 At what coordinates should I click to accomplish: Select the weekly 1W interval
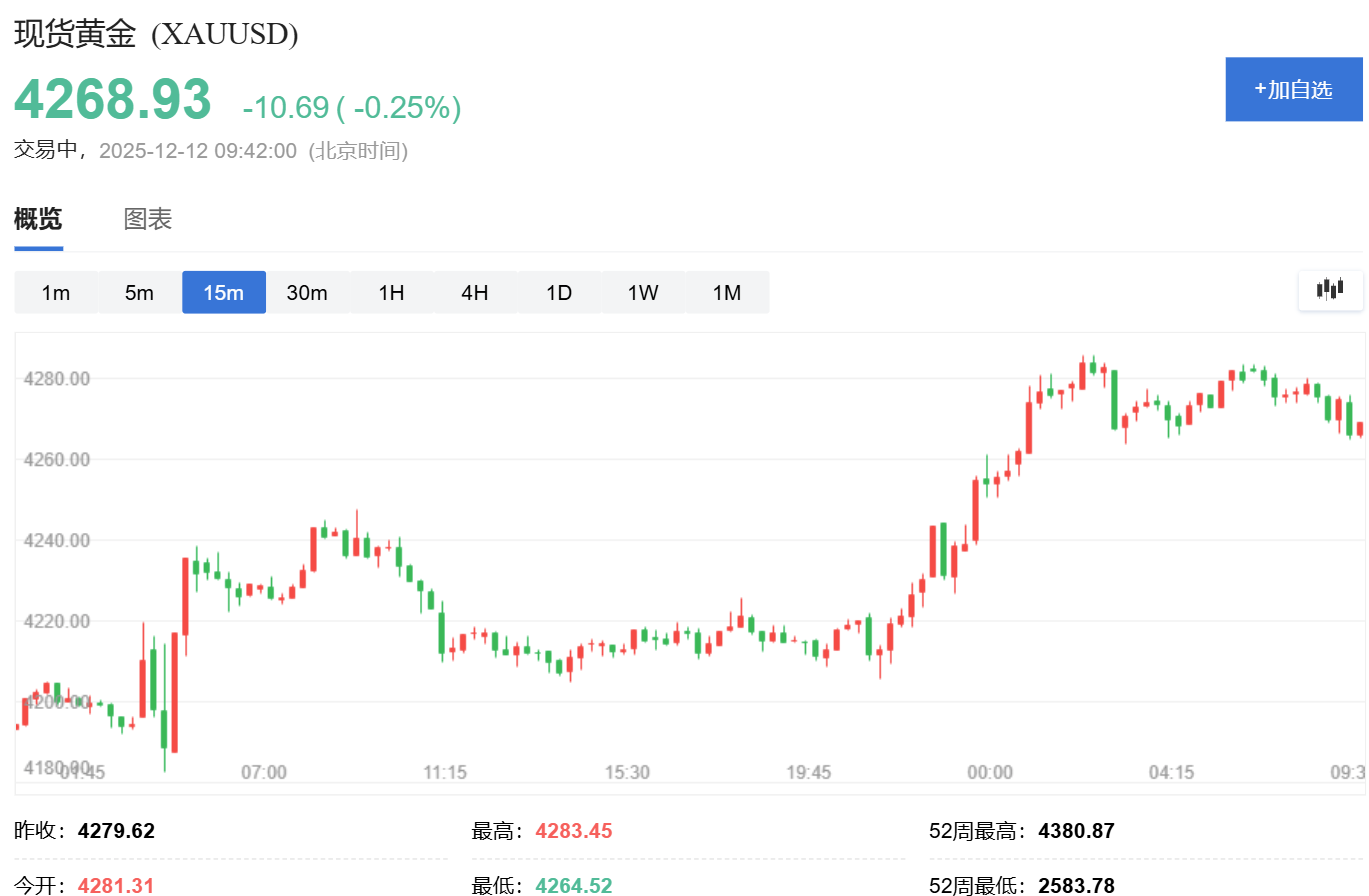pyautogui.click(x=643, y=292)
